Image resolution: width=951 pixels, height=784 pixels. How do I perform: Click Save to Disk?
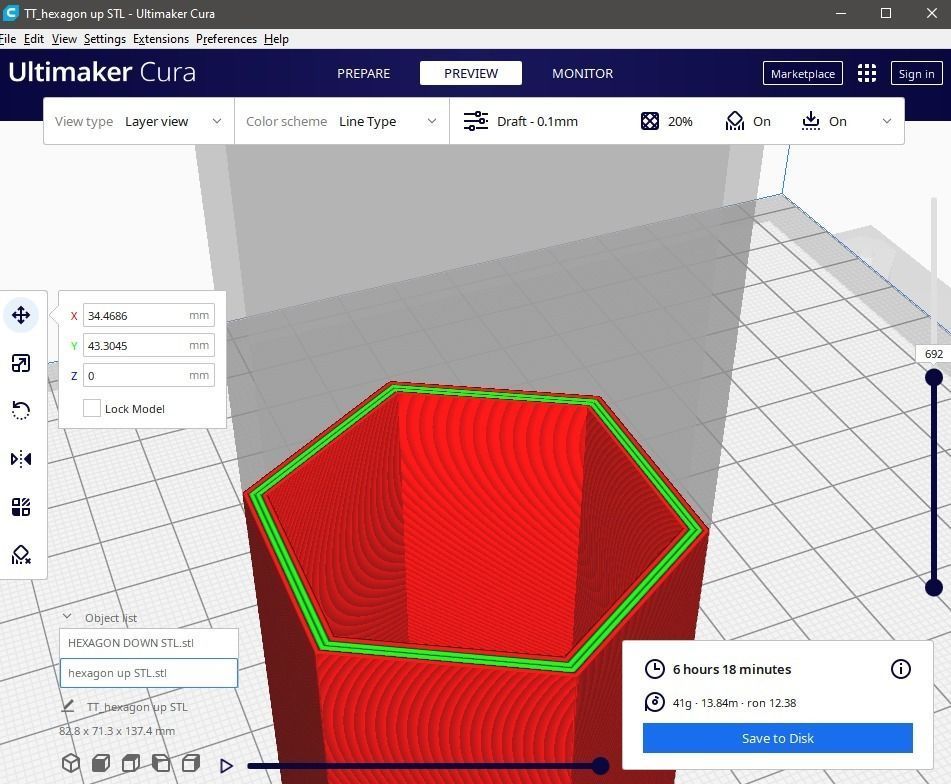(778, 738)
